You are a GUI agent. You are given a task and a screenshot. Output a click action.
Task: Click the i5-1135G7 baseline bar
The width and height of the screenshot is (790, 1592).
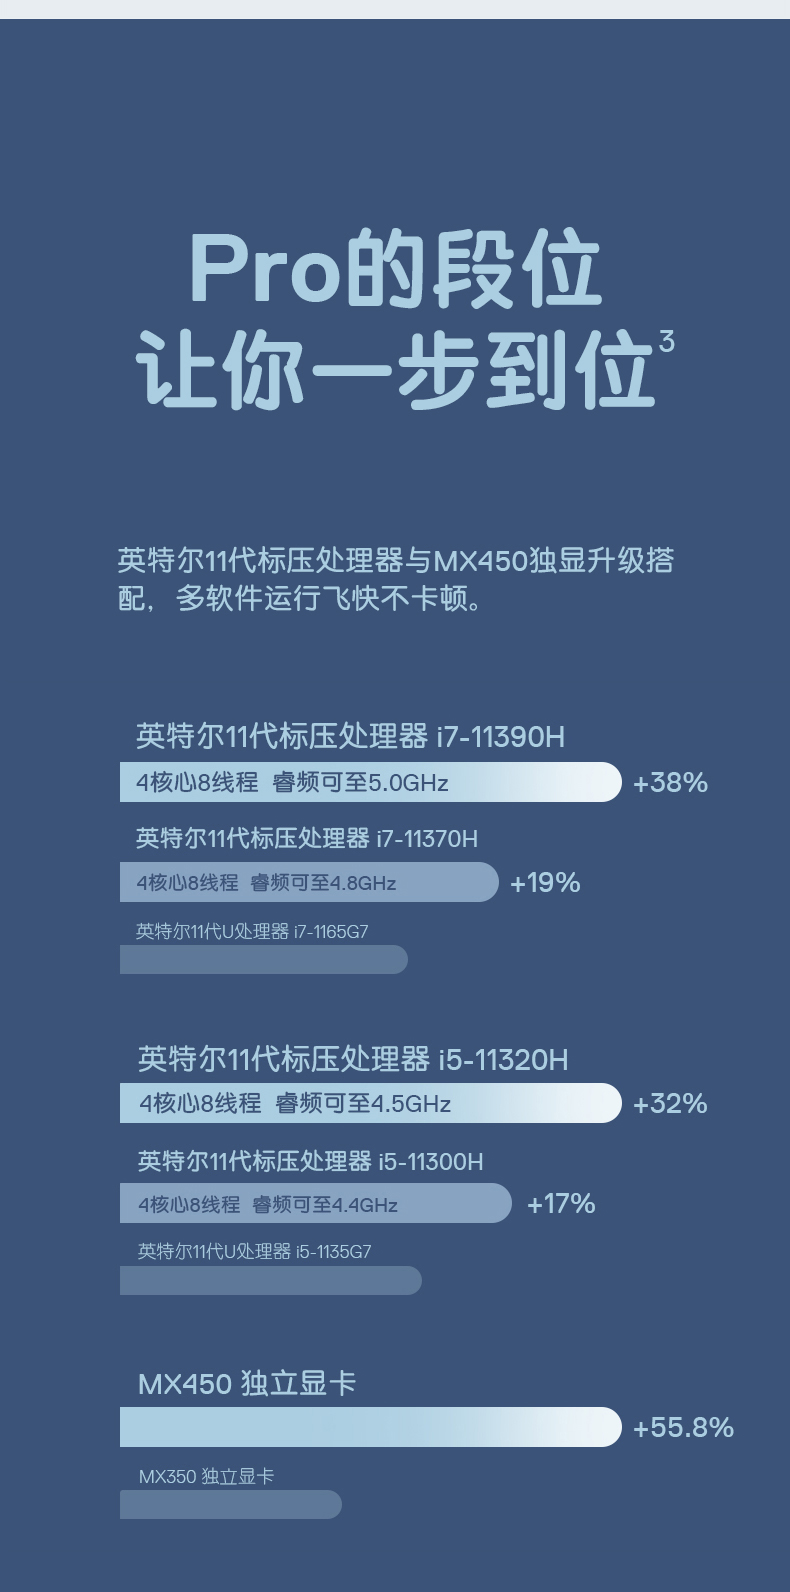click(x=271, y=1281)
